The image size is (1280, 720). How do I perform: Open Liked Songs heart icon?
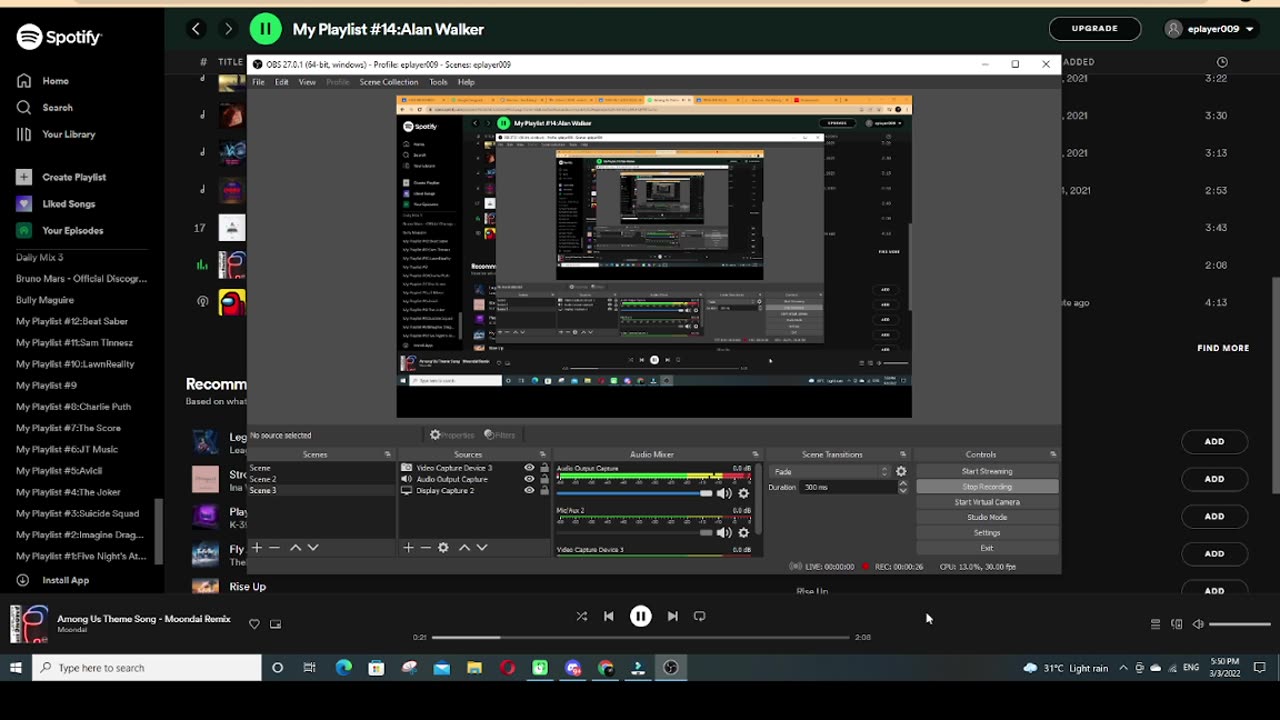(x=24, y=204)
